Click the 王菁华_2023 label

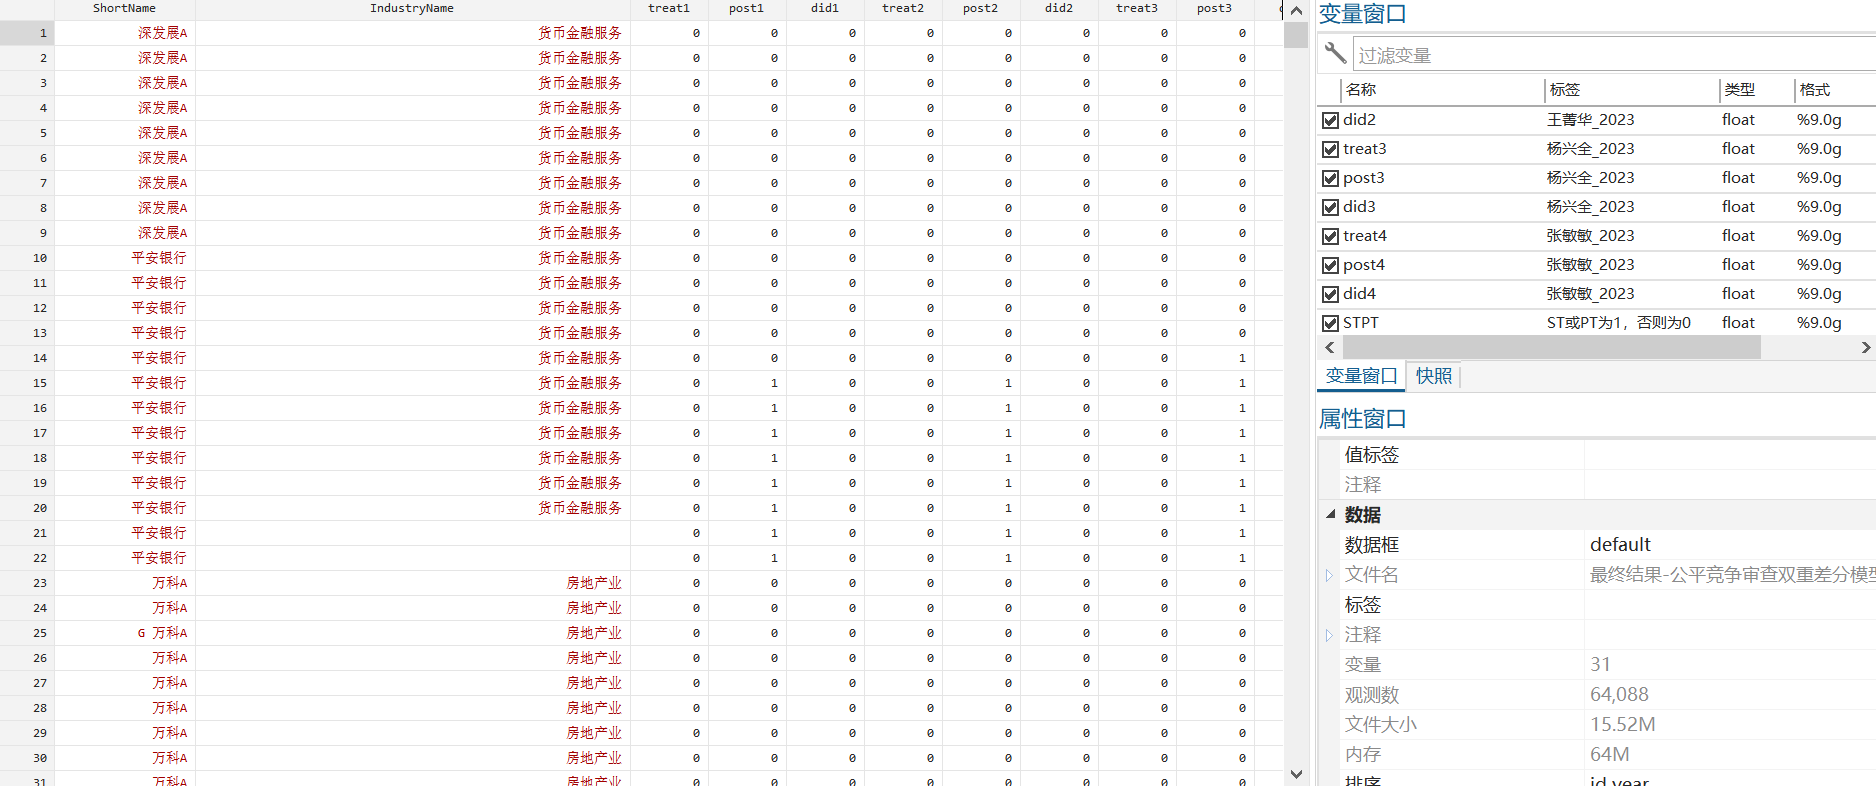(1590, 120)
